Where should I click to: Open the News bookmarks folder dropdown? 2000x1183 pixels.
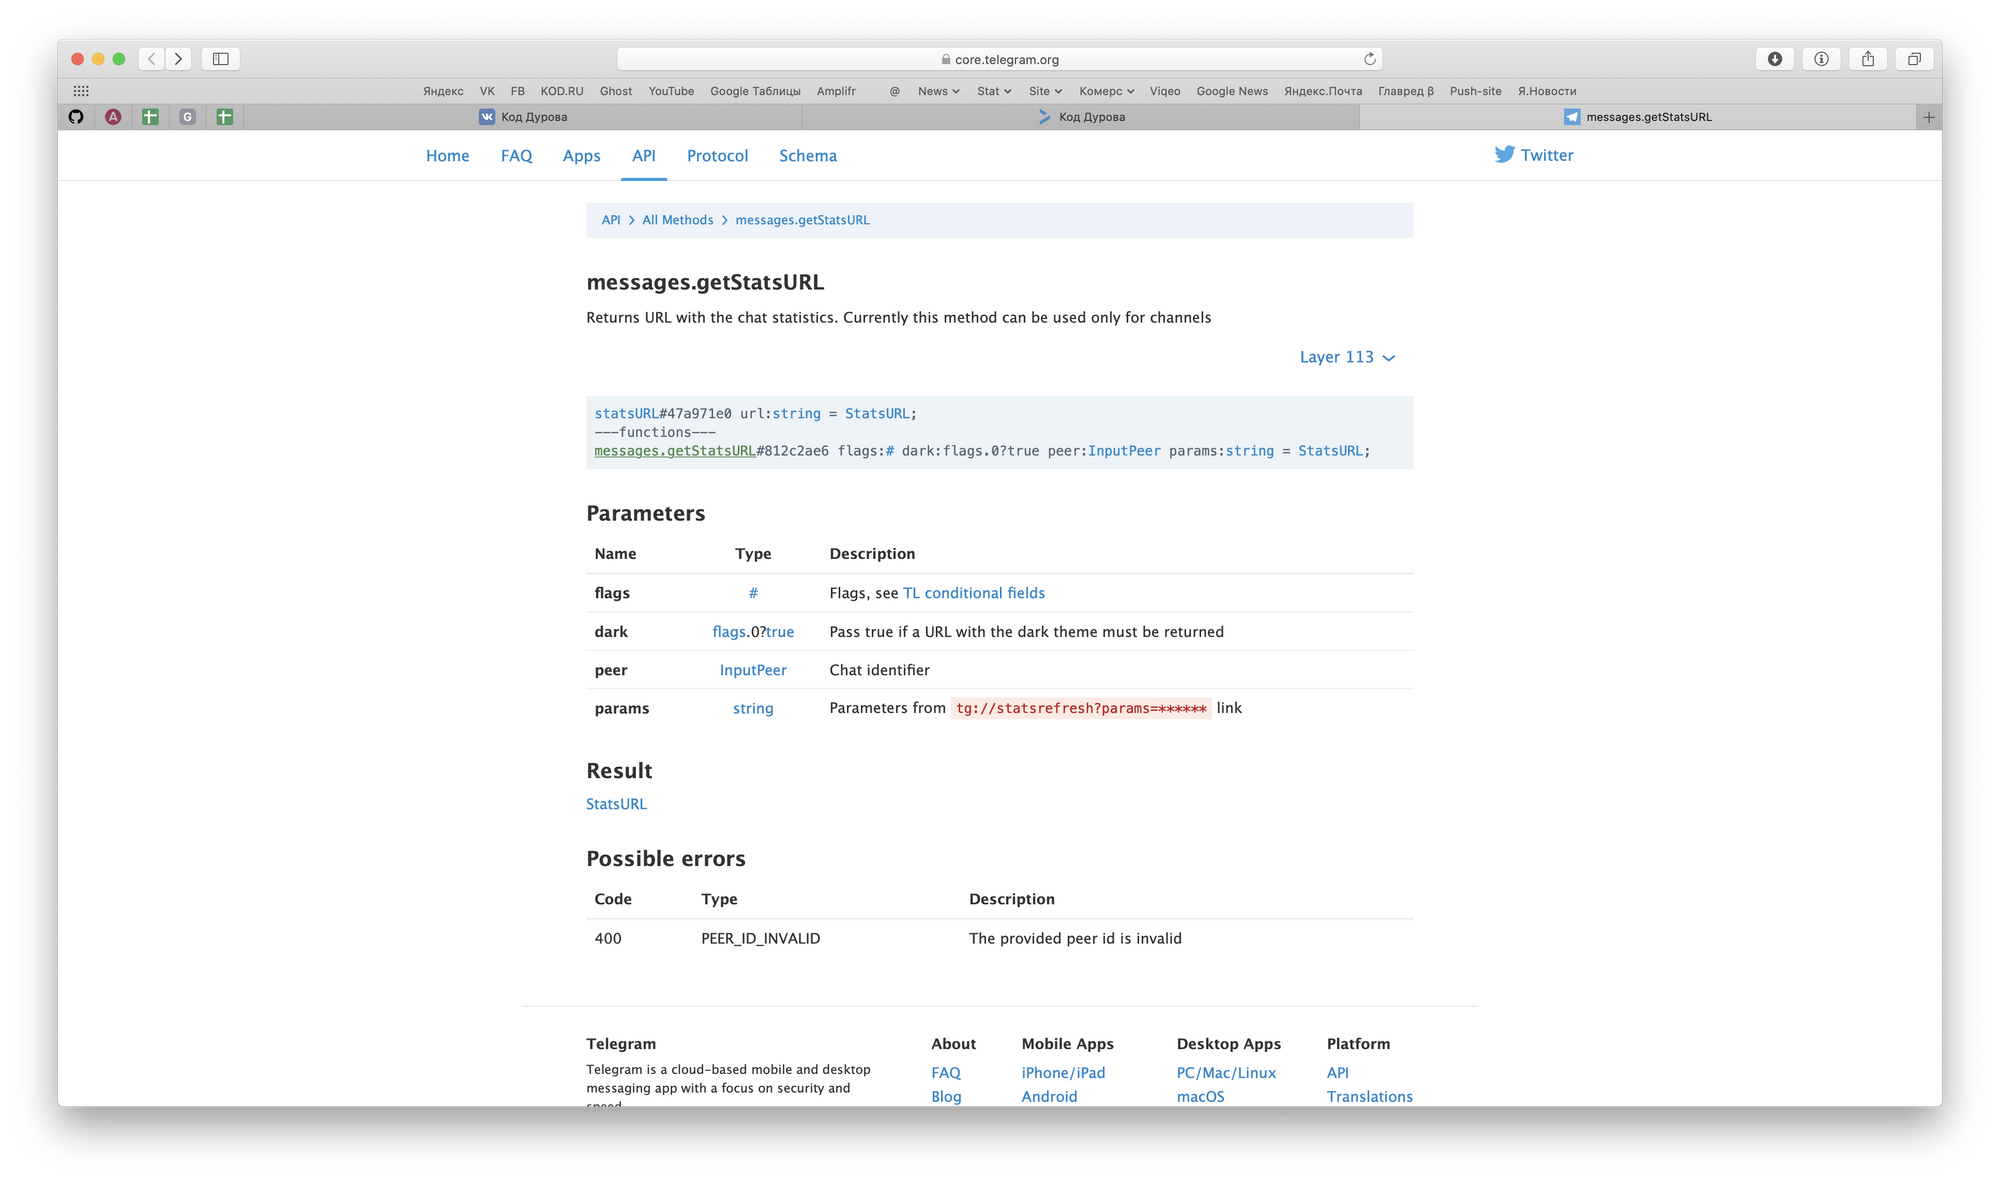[x=938, y=91]
